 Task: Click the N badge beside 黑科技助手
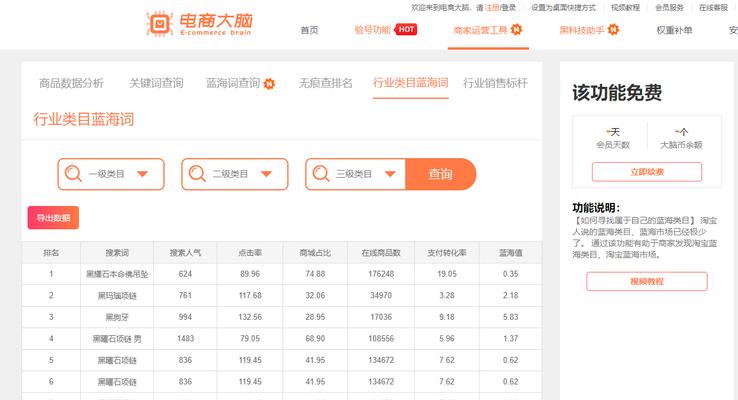click(x=613, y=30)
